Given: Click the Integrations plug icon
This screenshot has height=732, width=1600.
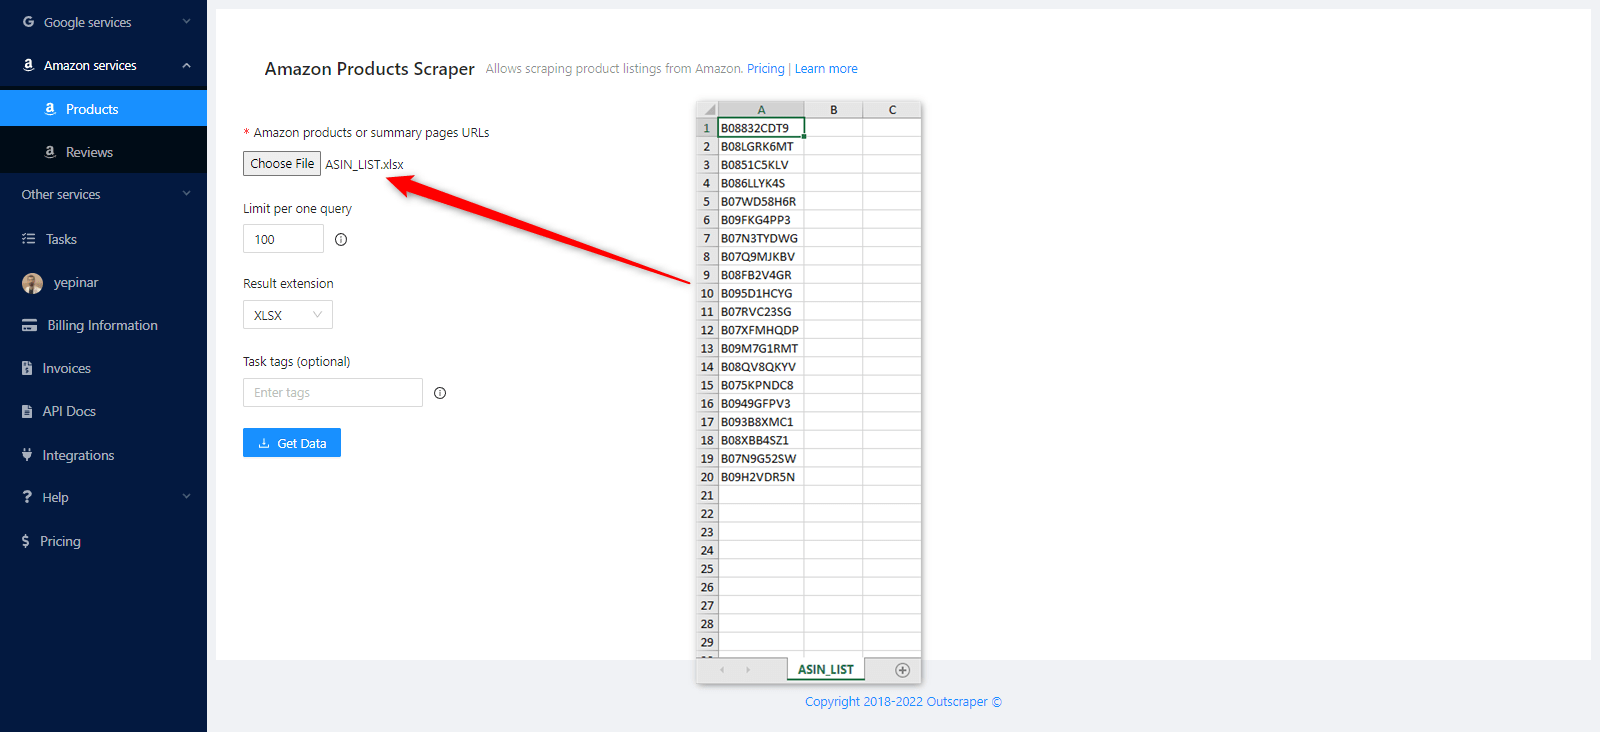Looking at the screenshot, I should pos(27,455).
